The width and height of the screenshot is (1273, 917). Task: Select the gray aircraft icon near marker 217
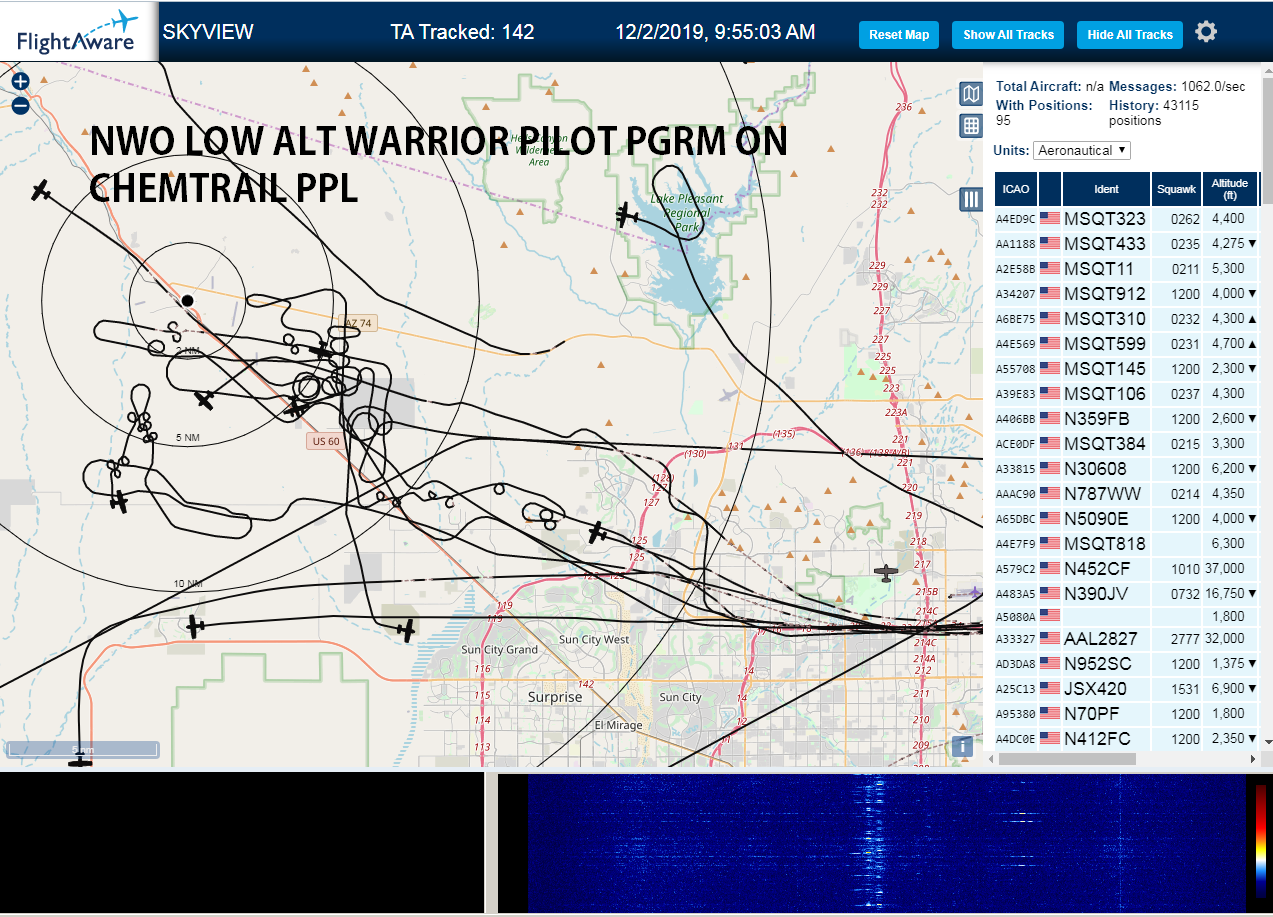885,573
